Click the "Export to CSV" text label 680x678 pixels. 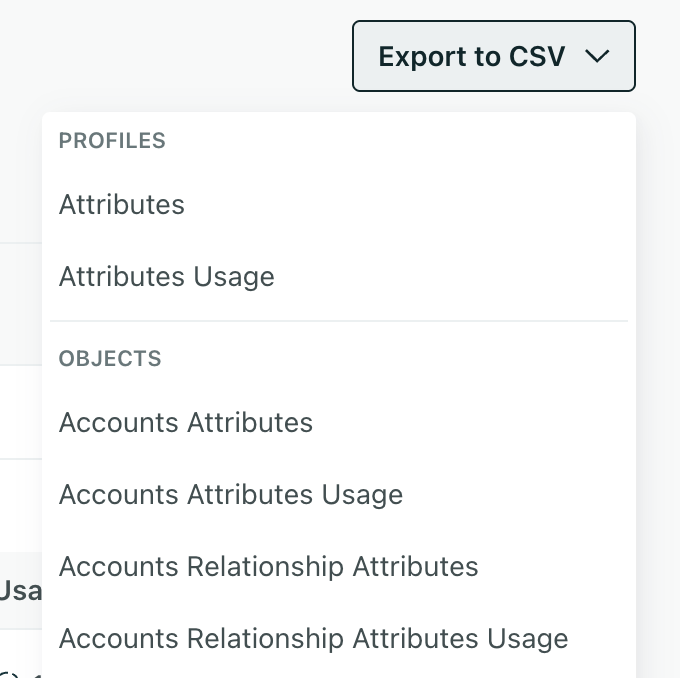tap(472, 56)
